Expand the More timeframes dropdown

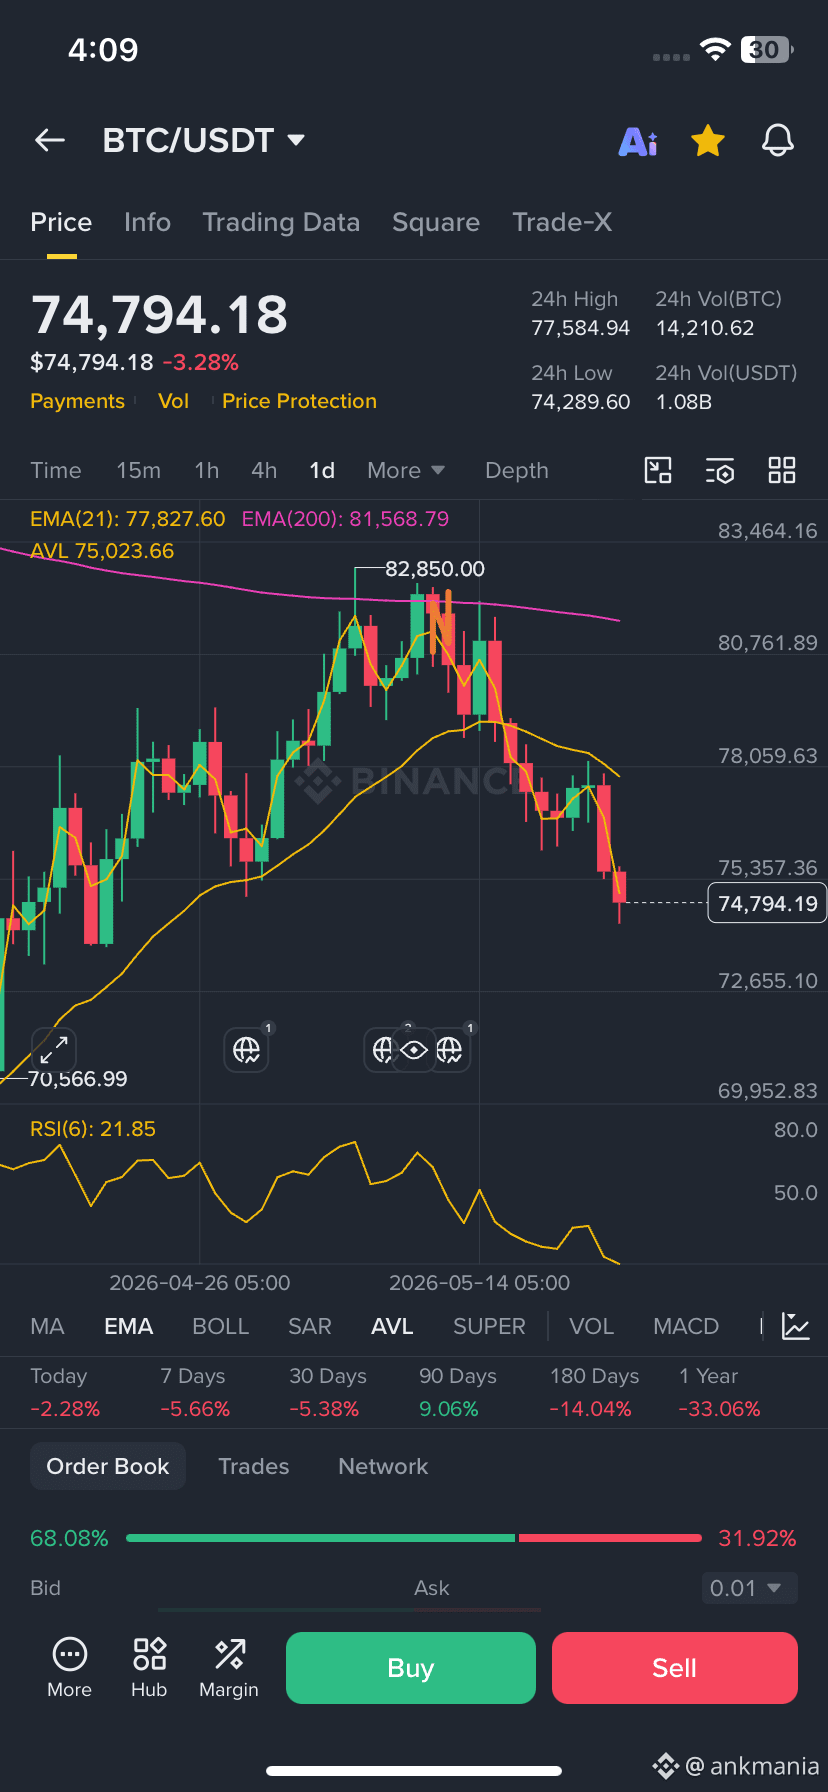(x=406, y=470)
